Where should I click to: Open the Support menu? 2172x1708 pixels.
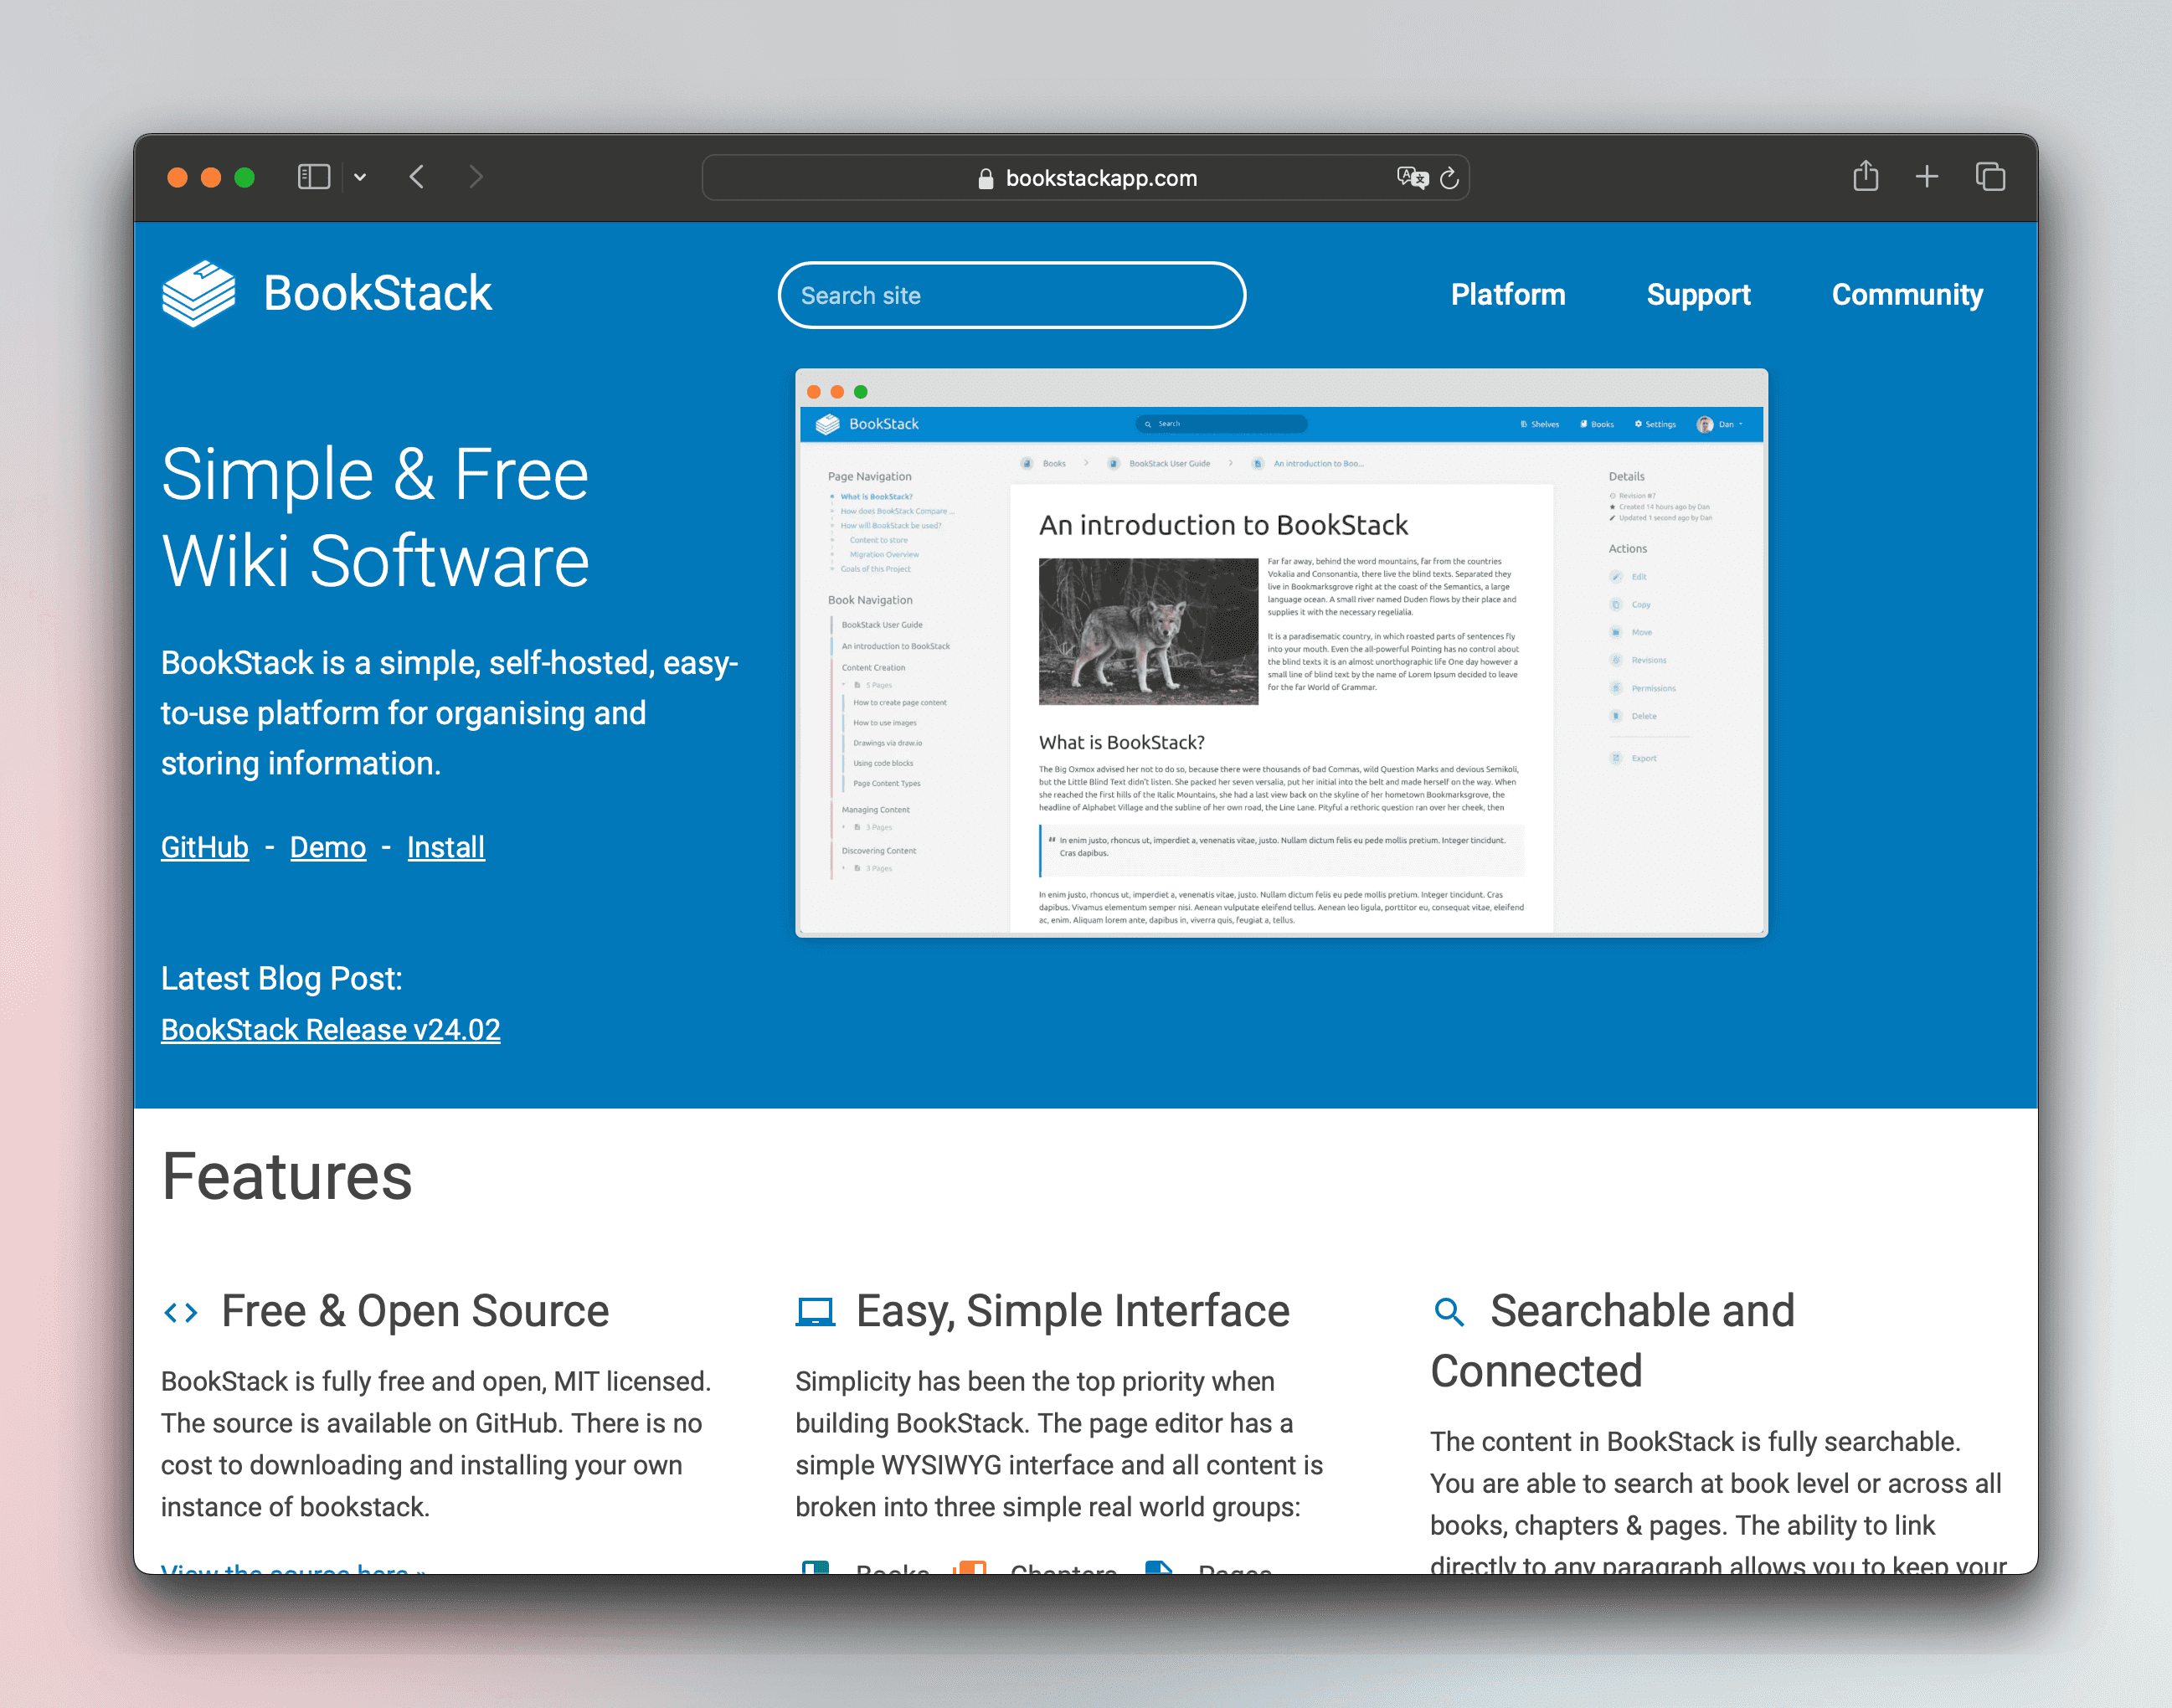pyautogui.click(x=1698, y=294)
